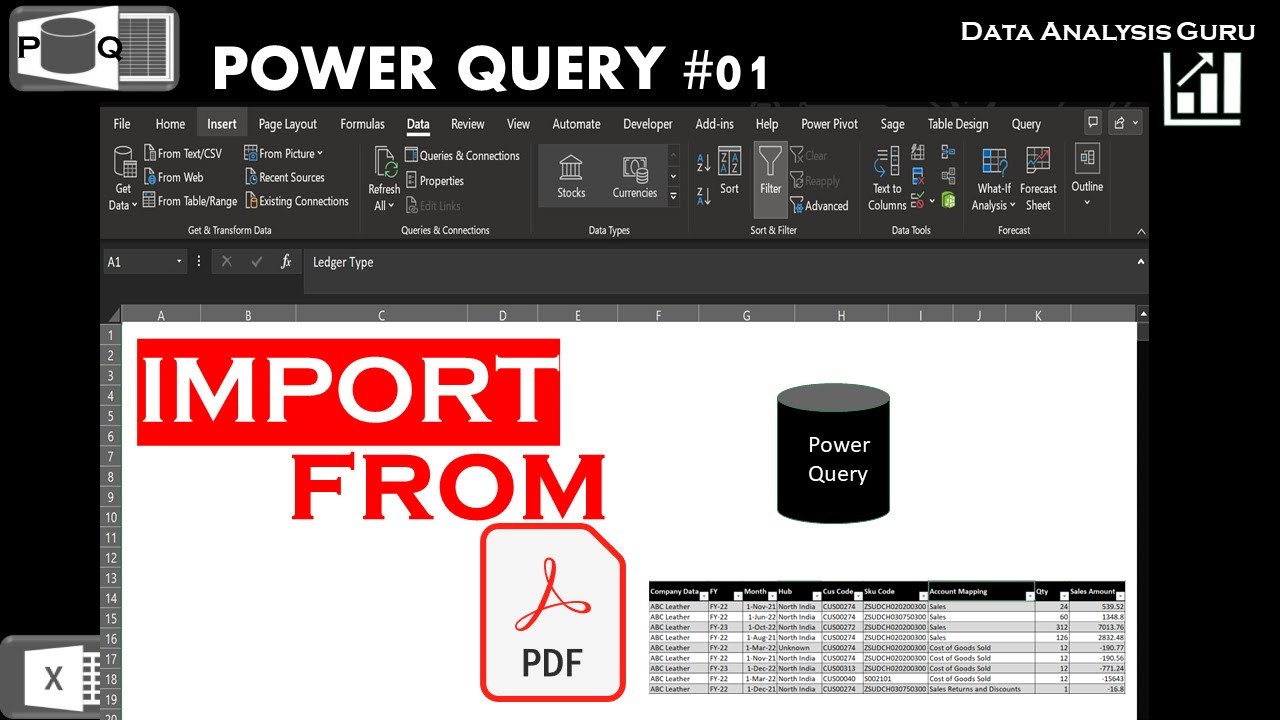1280x720 pixels.
Task: Select the Stocks data type
Action: point(571,176)
